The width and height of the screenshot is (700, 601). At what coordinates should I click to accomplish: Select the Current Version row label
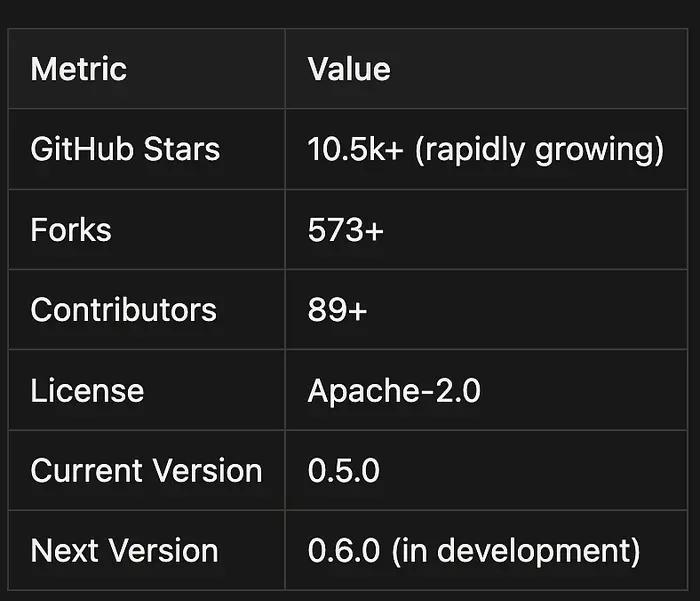tap(146, 470)
